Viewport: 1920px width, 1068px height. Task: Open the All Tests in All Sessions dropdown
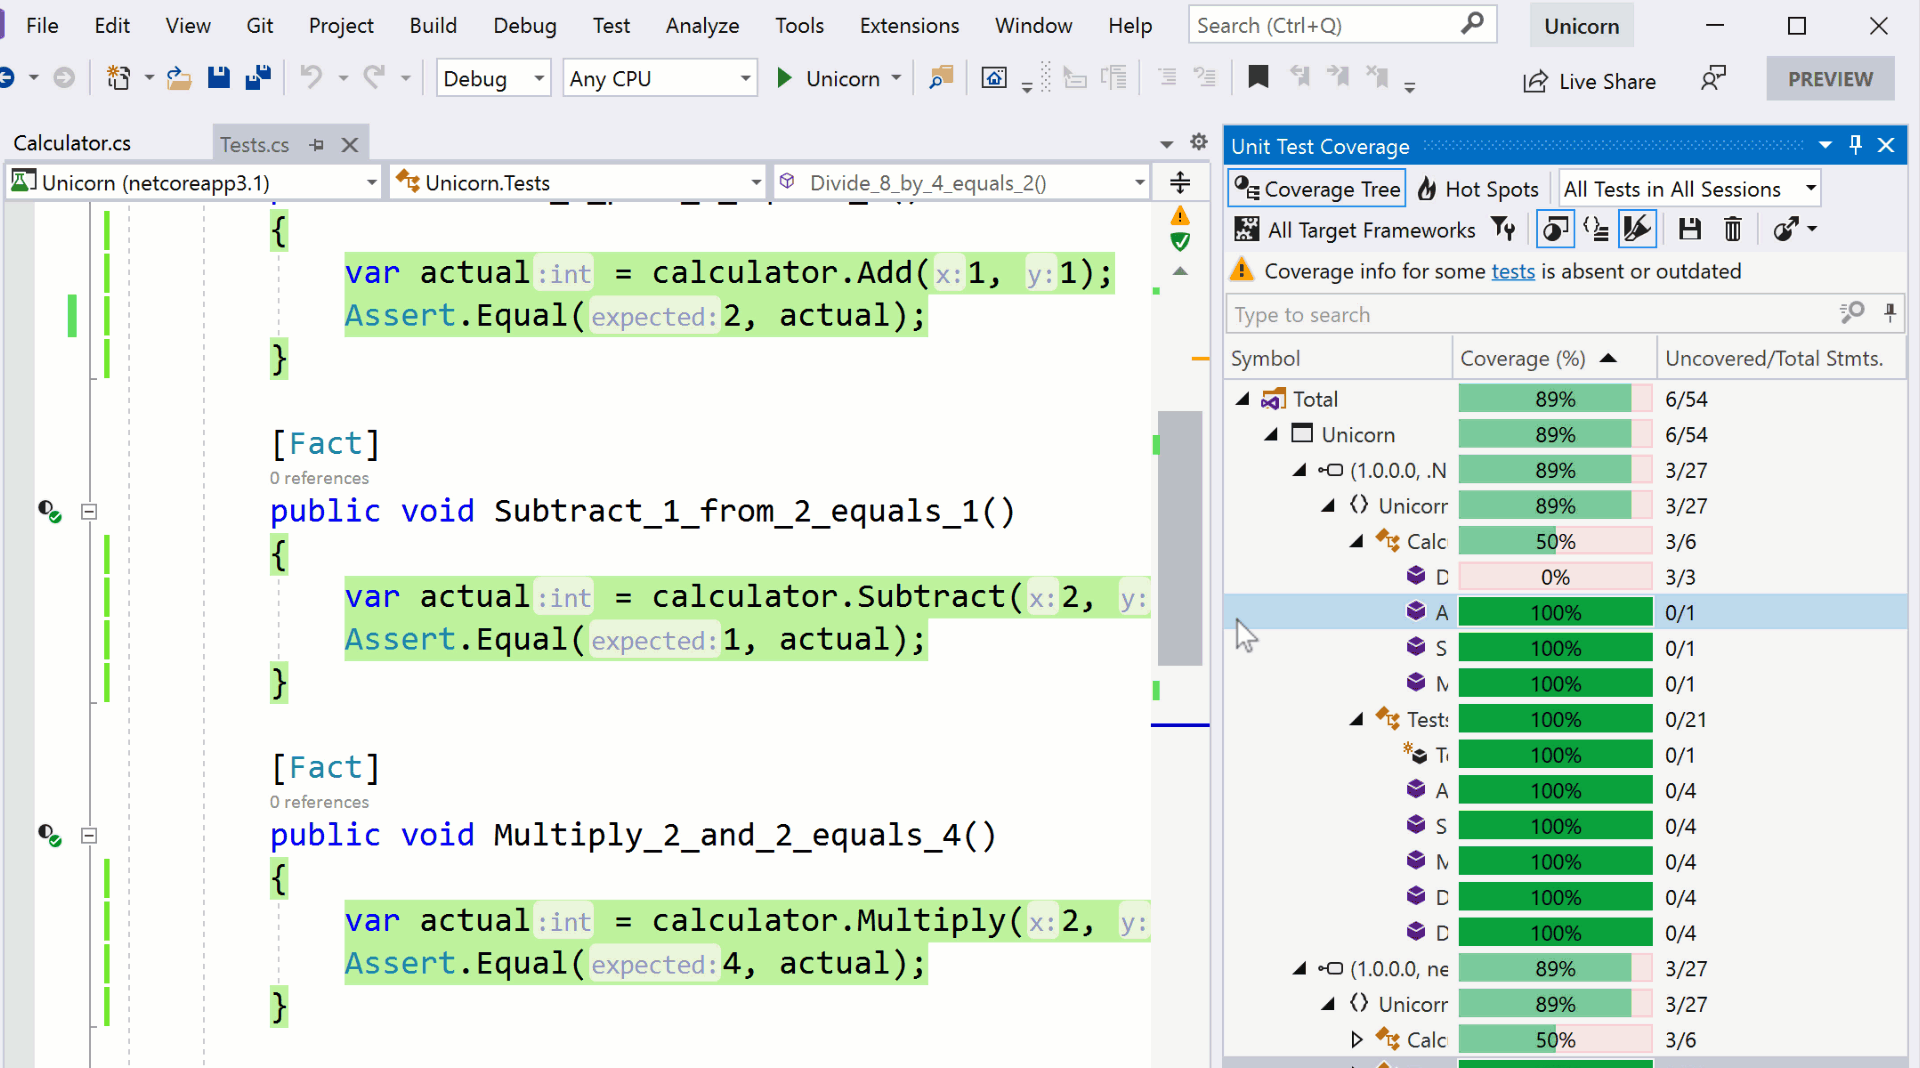[1689, 189]
